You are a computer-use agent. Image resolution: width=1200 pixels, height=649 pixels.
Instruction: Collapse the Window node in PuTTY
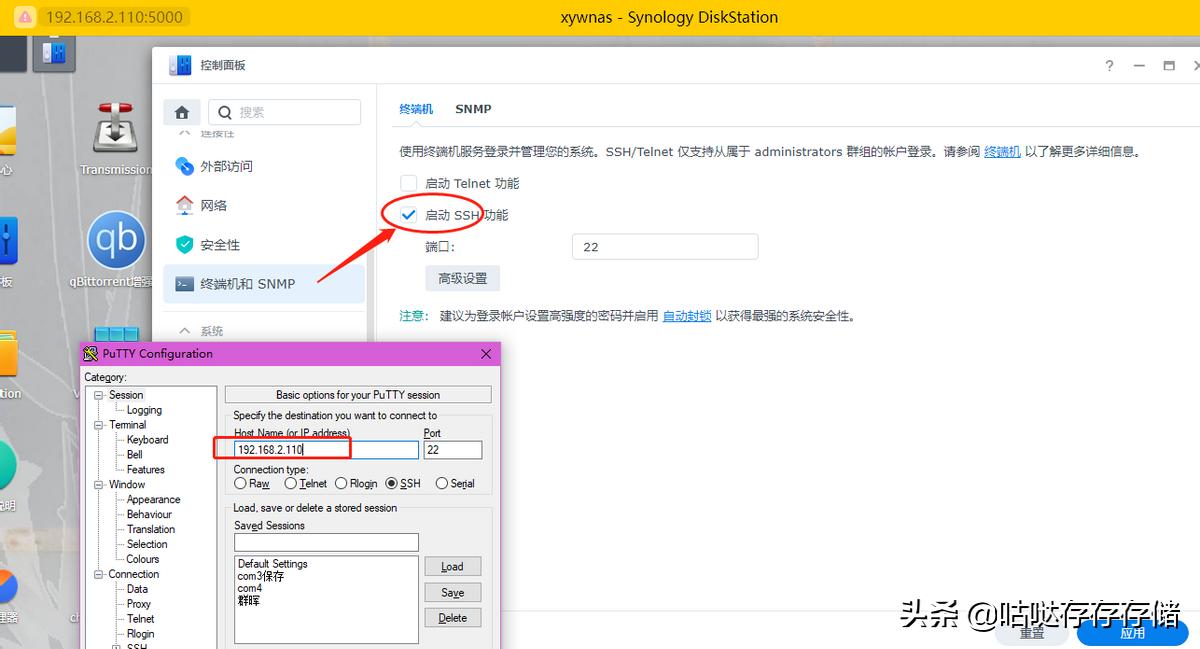[99, 484]
